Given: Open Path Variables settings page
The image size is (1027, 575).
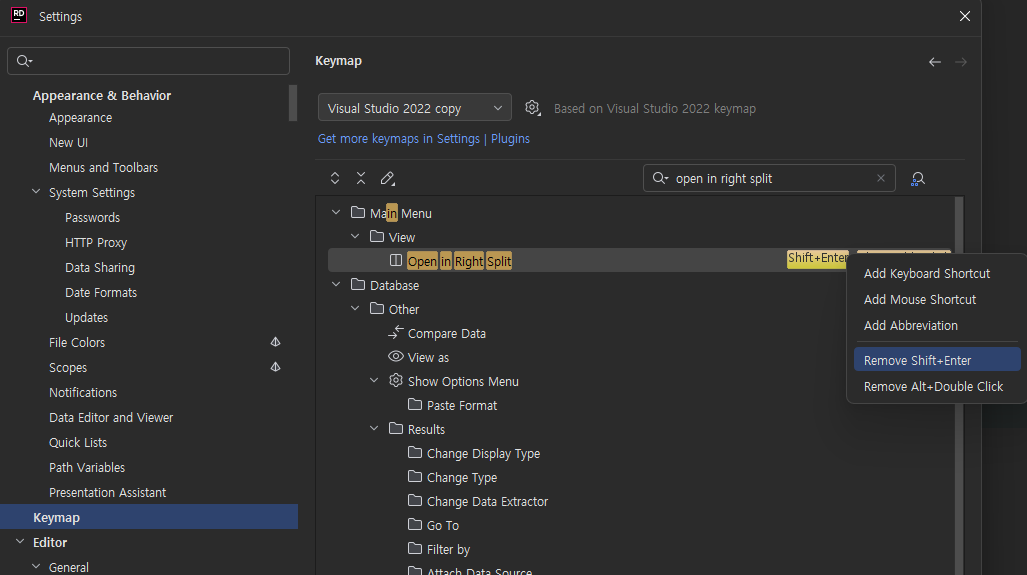Looking at the screenshot, I should [86, 467].
